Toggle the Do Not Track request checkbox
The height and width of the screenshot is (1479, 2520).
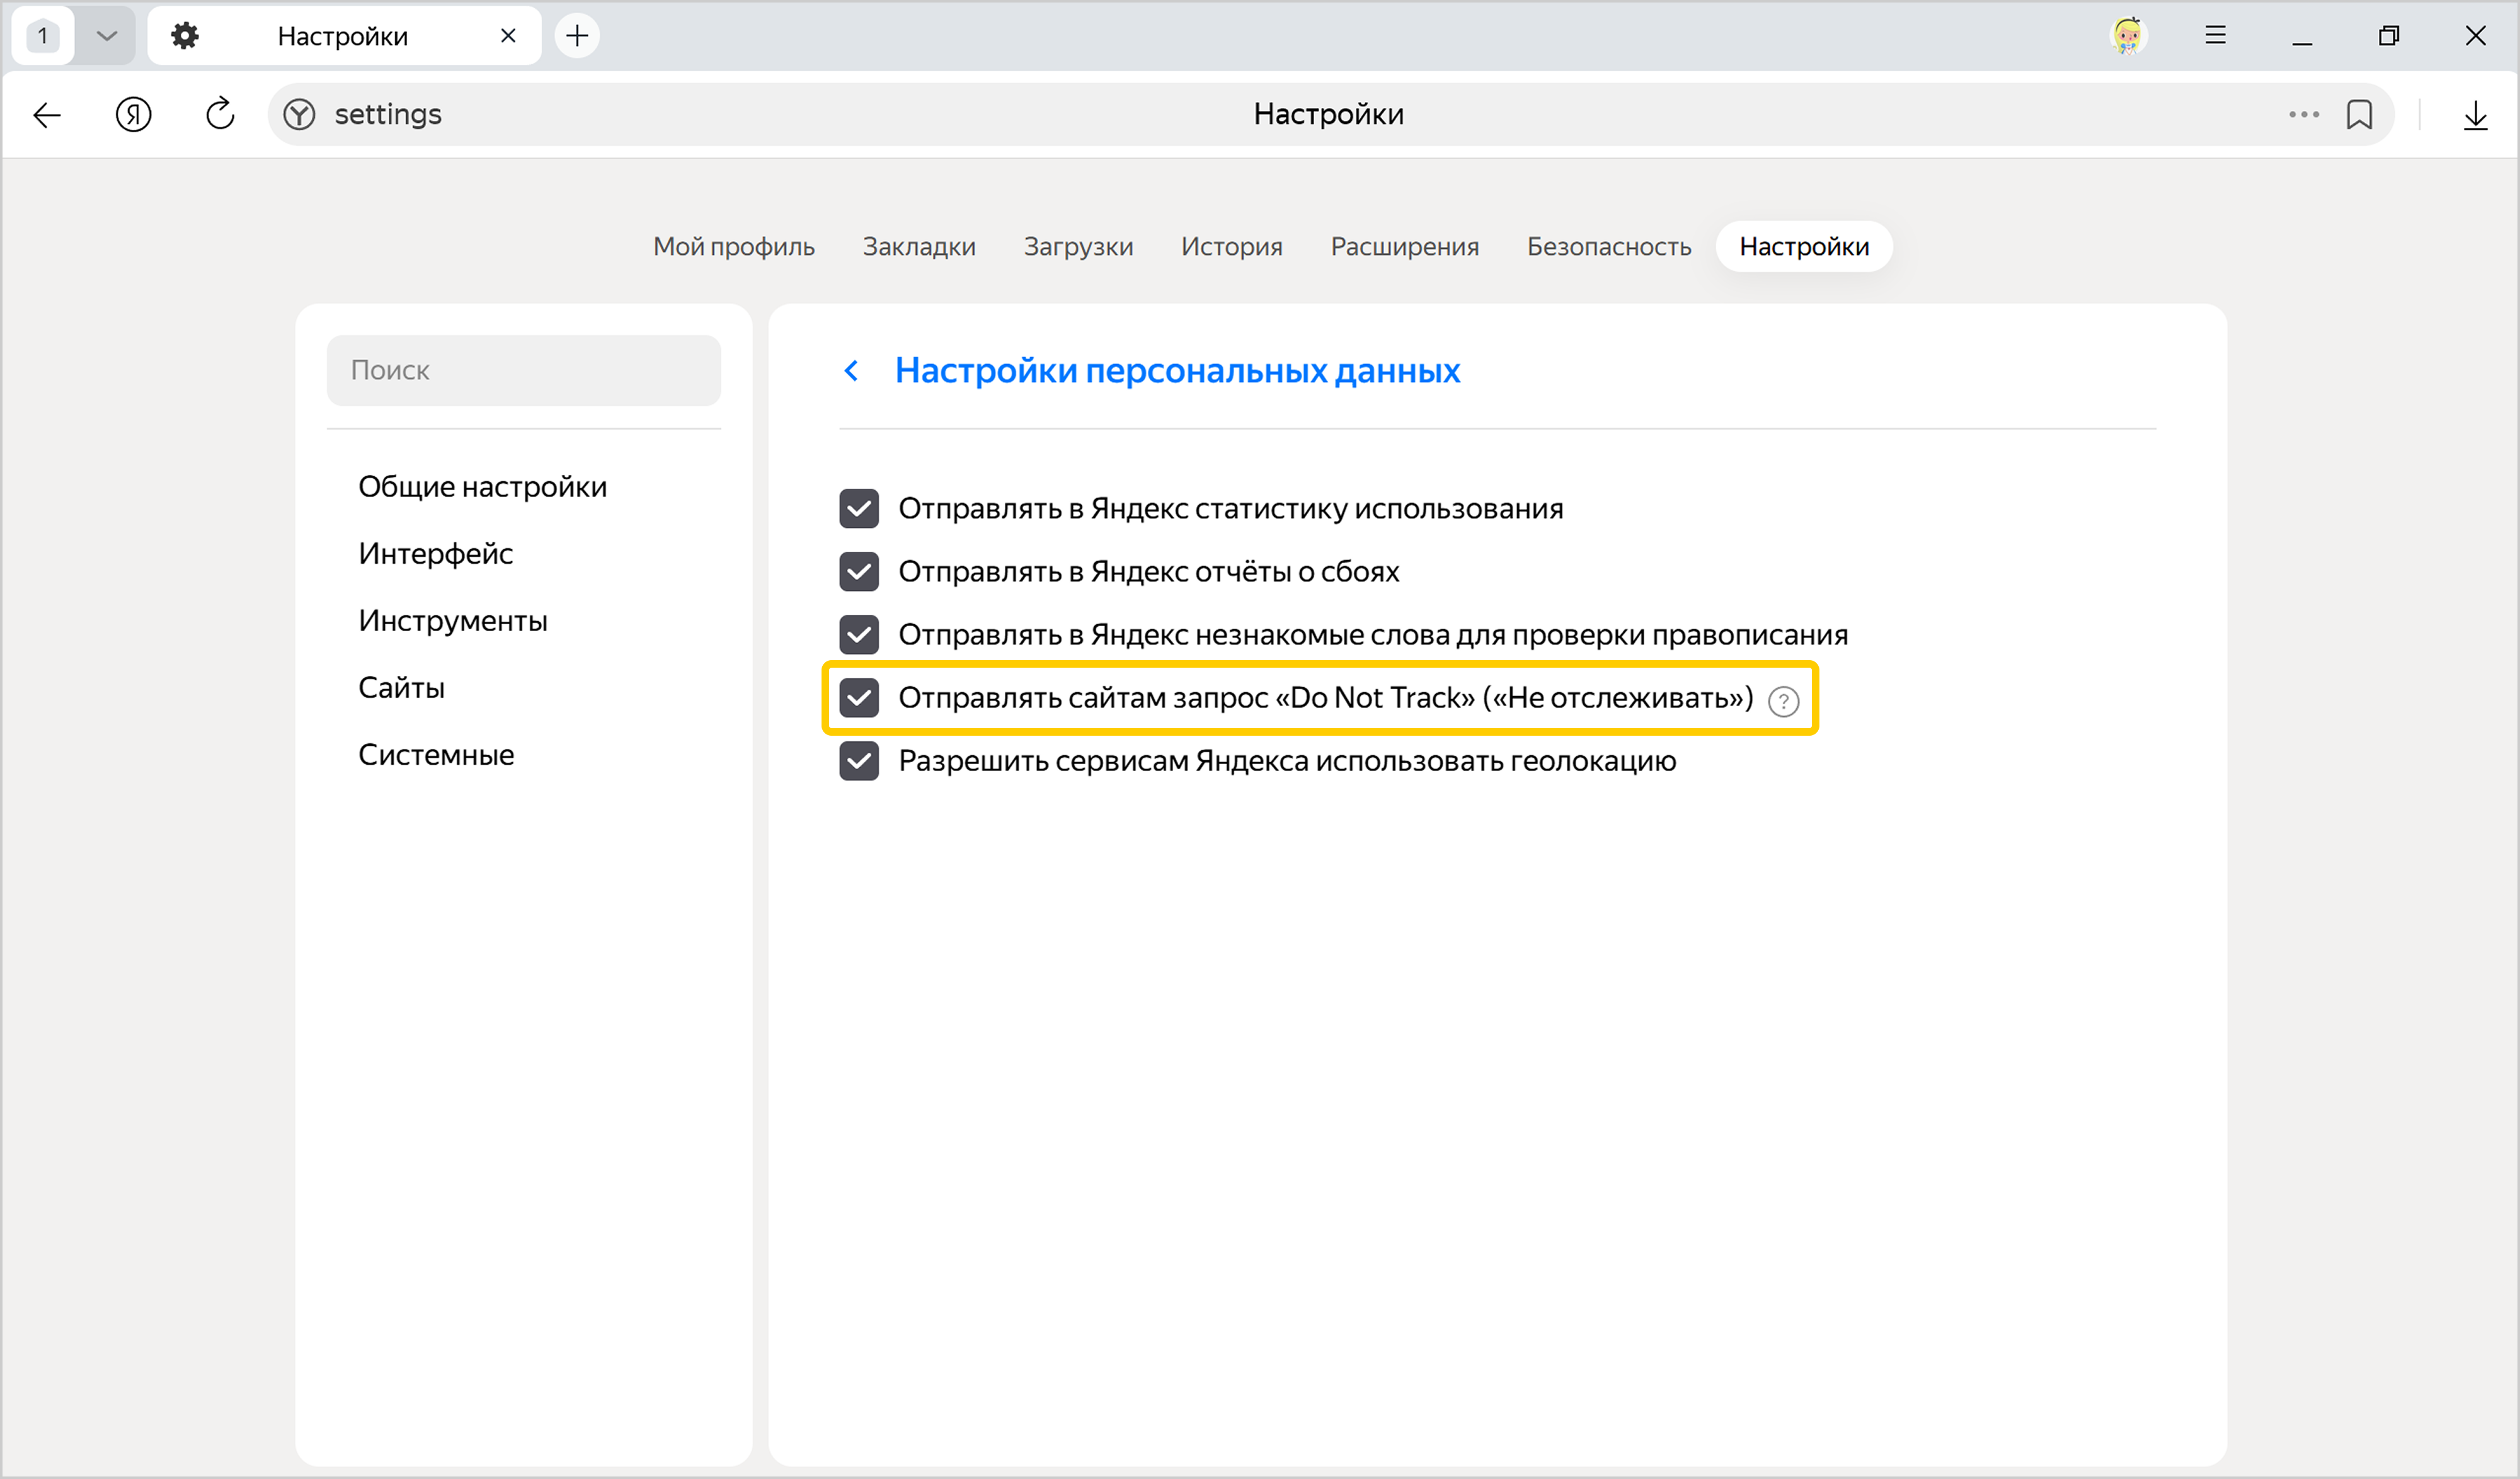coord(859,698)
